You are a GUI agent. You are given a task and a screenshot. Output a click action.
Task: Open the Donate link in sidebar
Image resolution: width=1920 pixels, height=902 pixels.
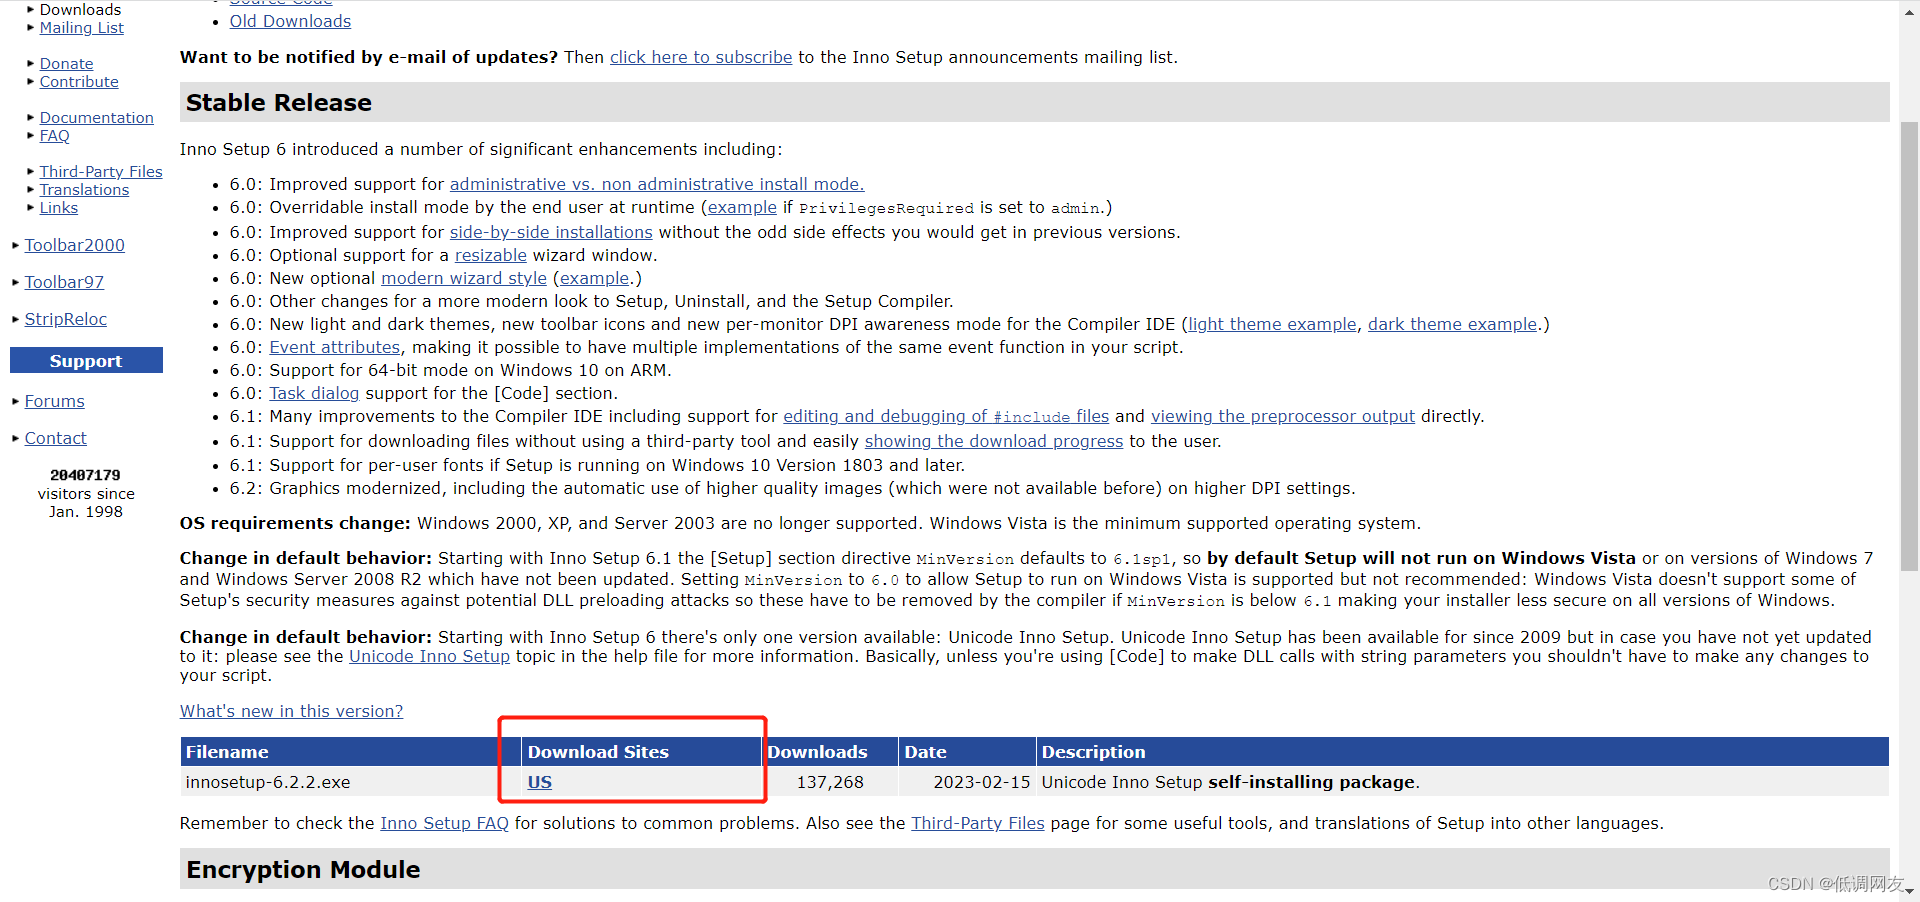pyautogui.click(x=66, y=64)
